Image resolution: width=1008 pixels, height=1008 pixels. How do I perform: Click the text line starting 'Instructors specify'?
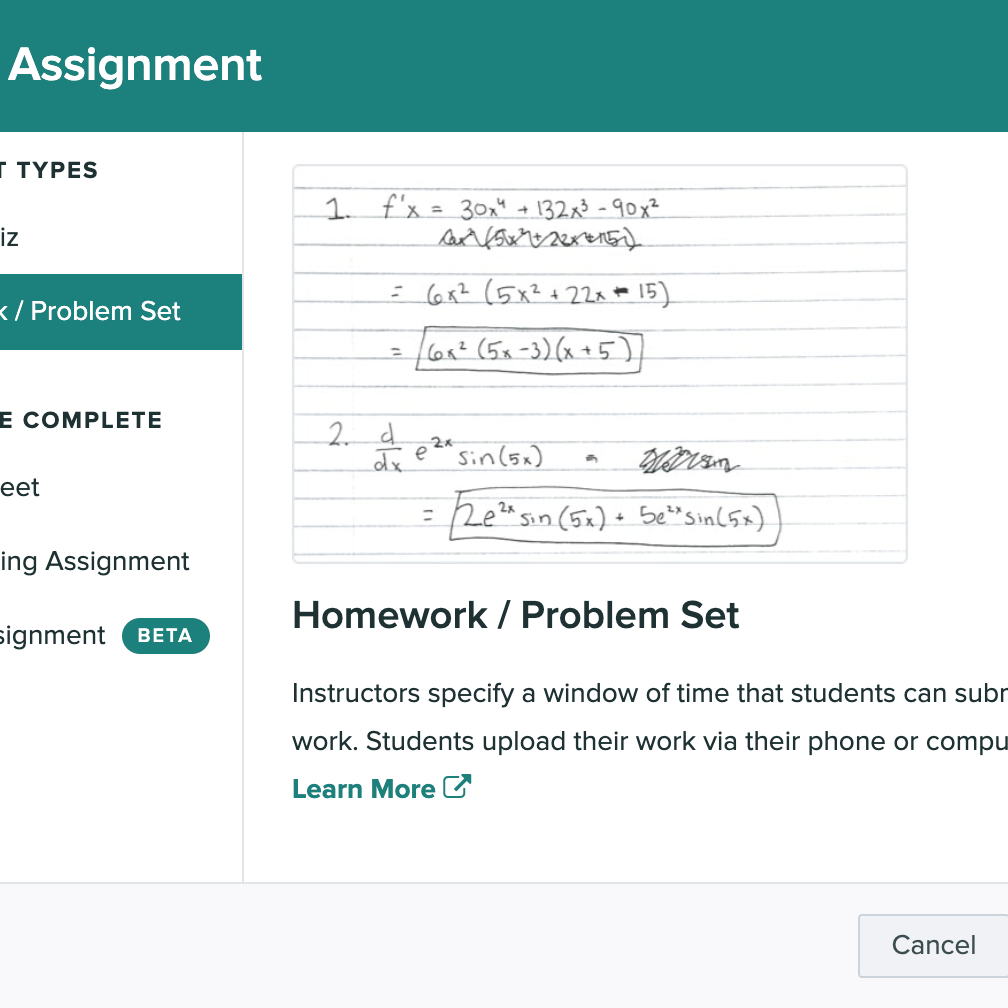click(x=650, y=694)
